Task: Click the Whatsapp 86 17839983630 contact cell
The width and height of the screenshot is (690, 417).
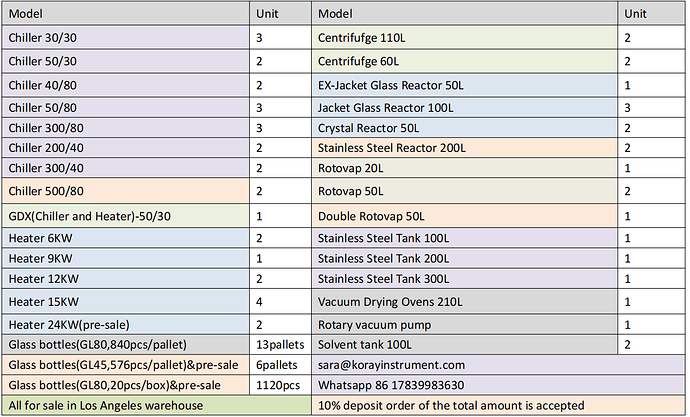Action: click(392, 385)
